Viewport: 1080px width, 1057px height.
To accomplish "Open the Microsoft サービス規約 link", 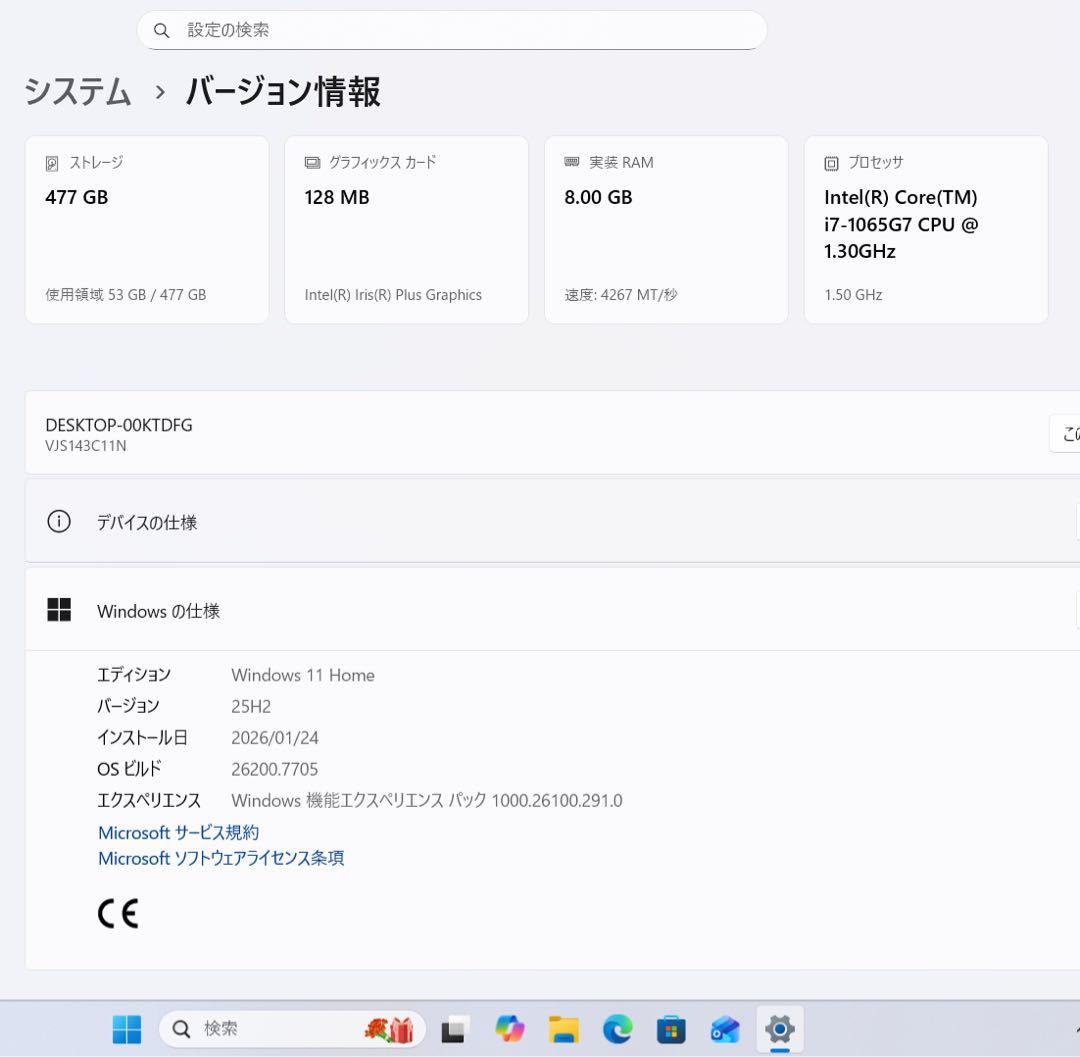I will pos(177,832).
